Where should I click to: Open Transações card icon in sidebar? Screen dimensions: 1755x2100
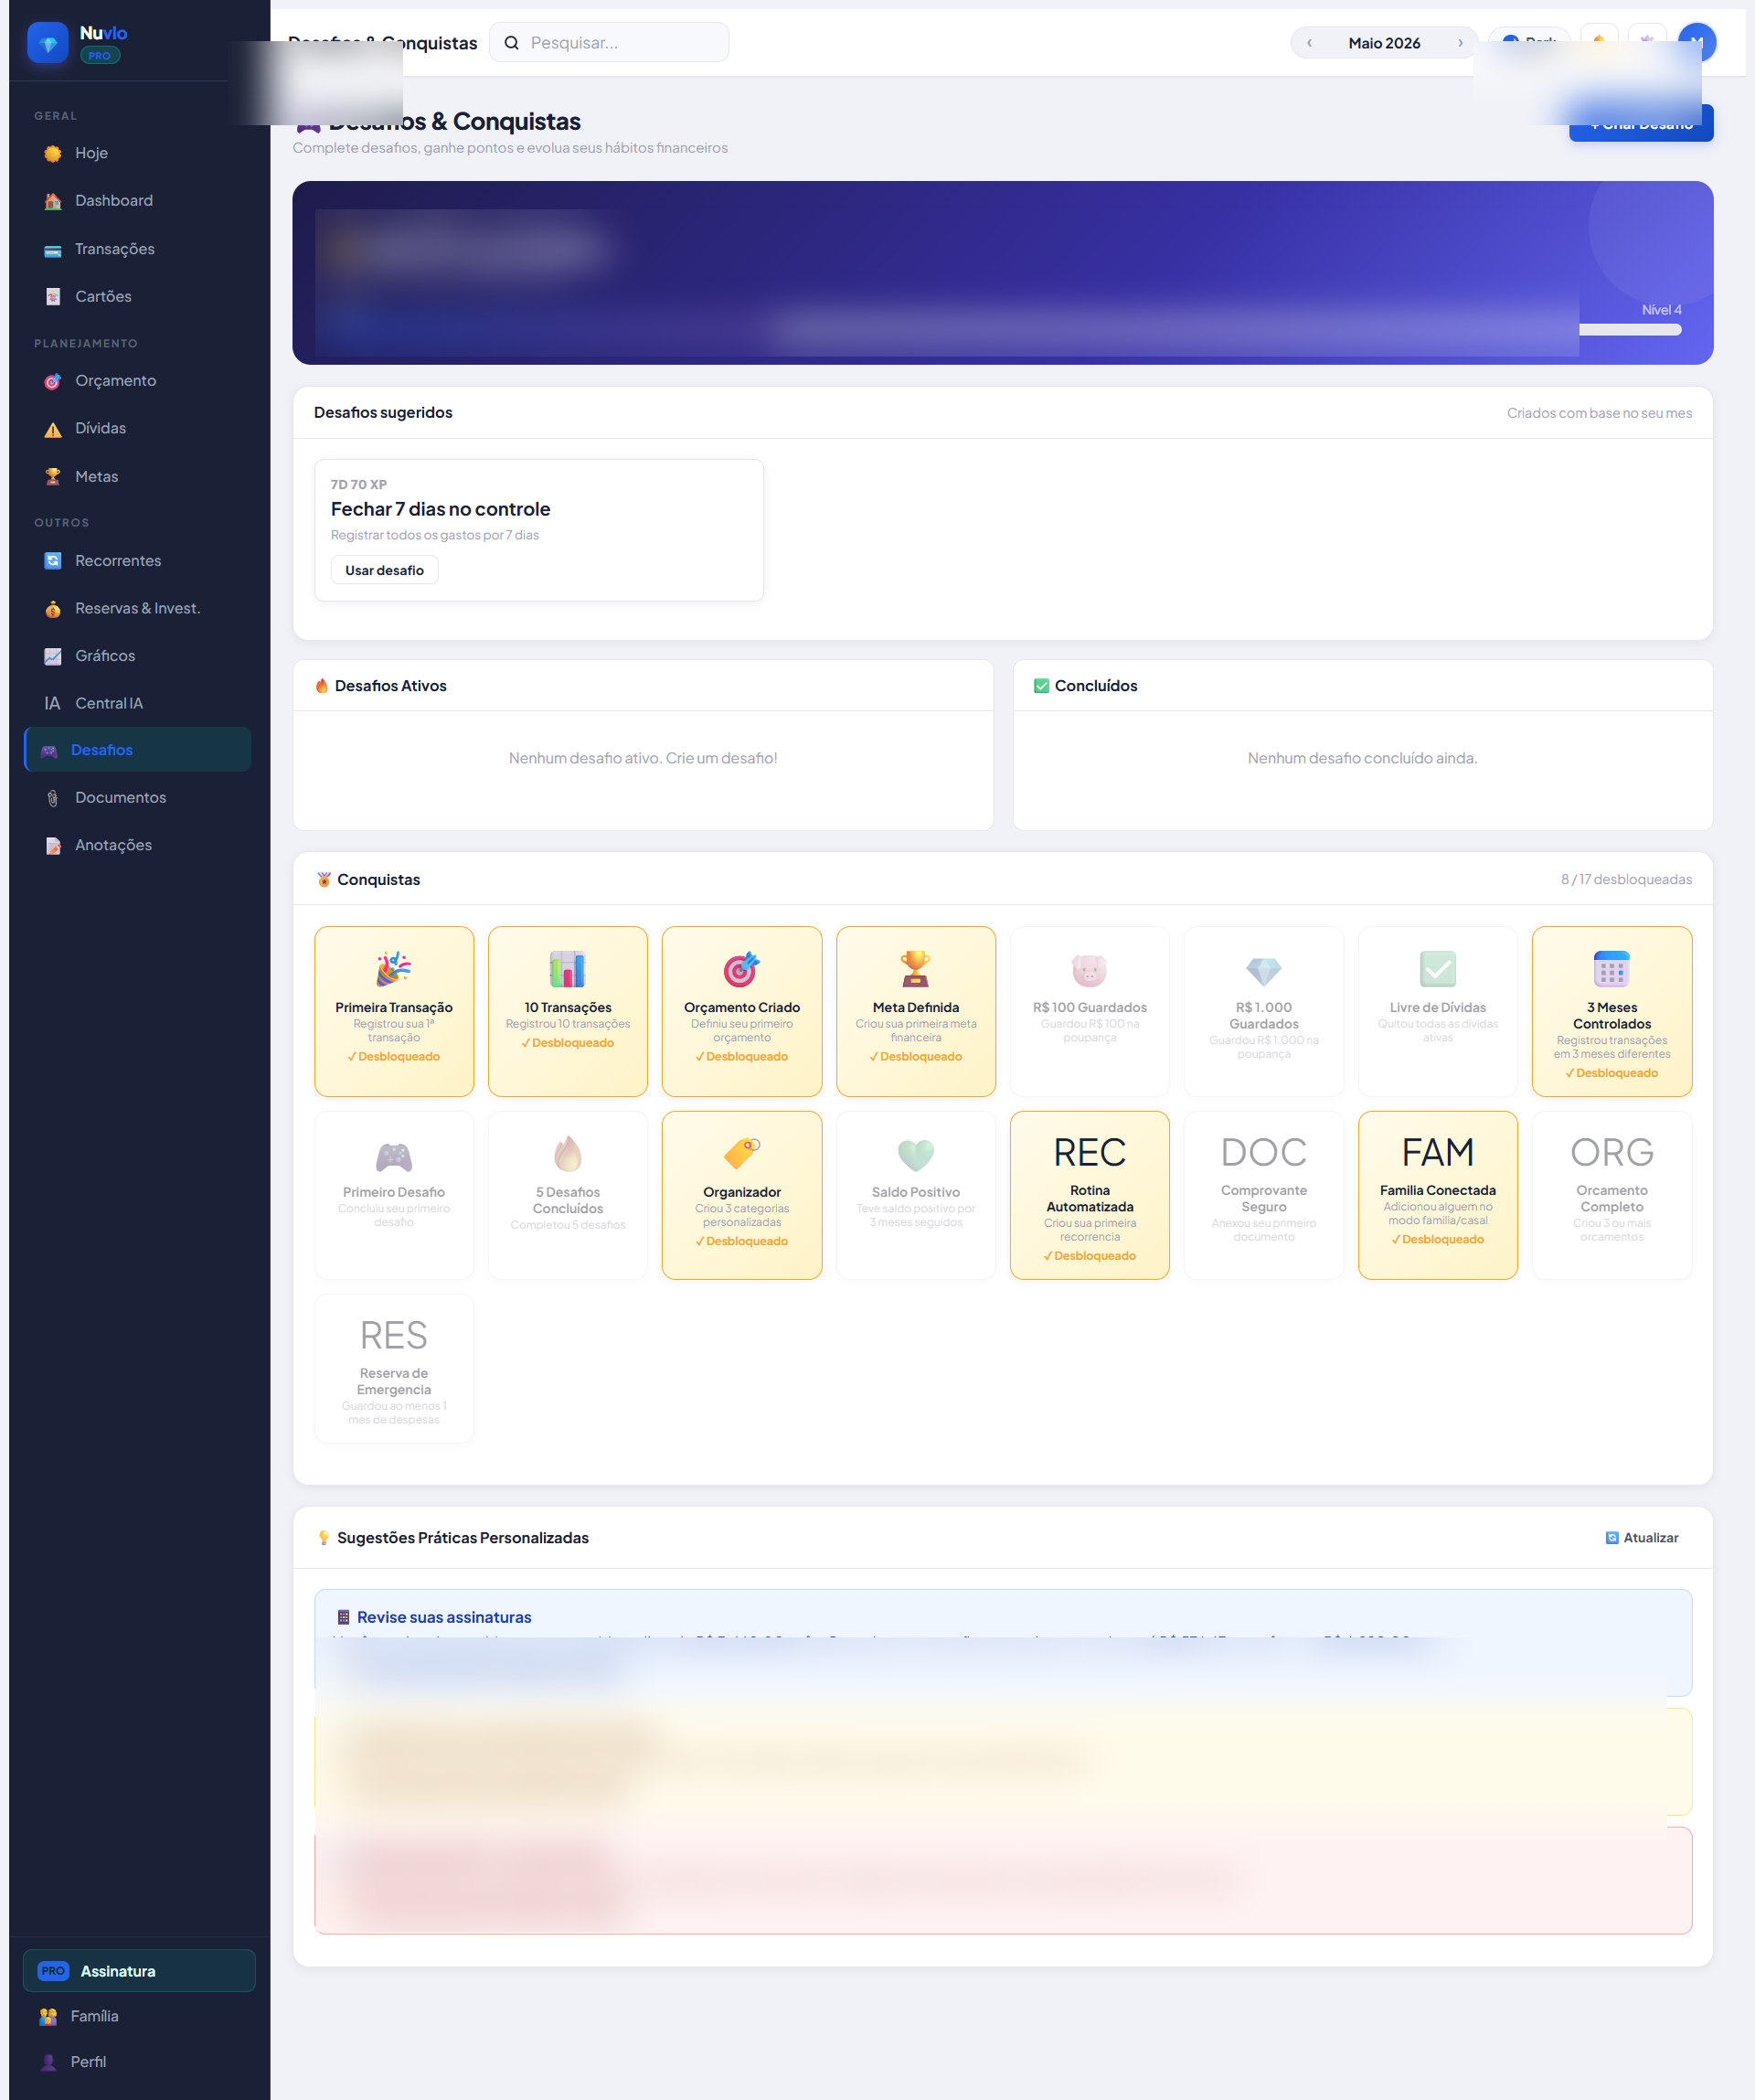tap(53, 250)
